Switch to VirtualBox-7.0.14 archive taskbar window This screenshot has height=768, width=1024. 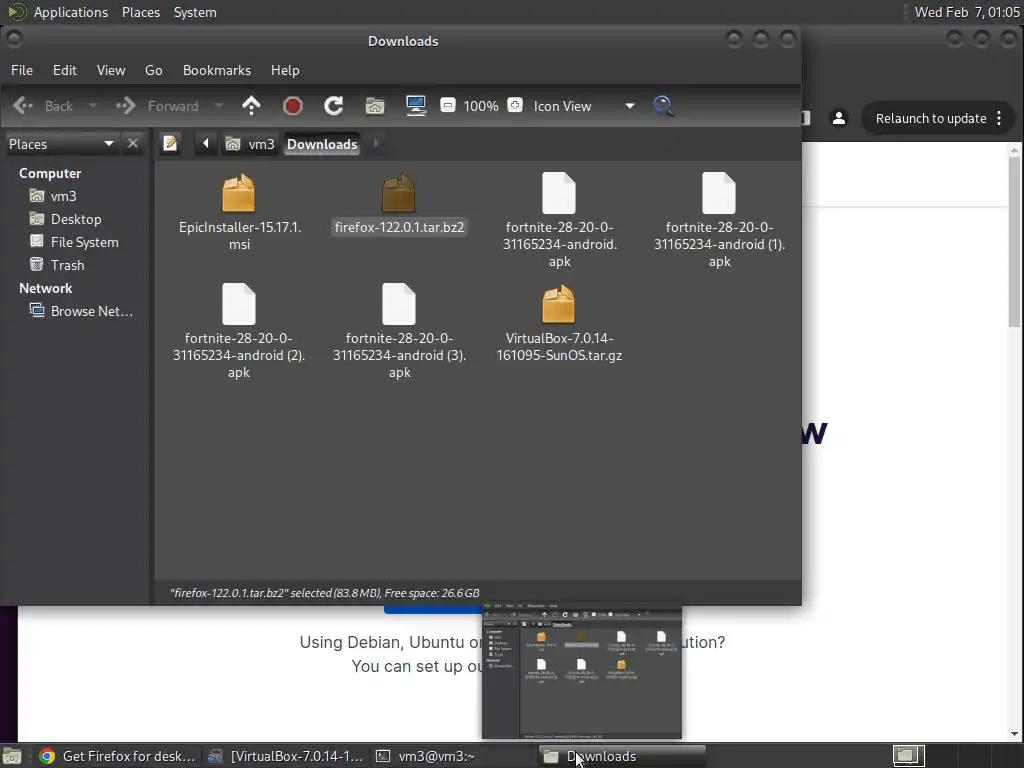click(285, 756)
